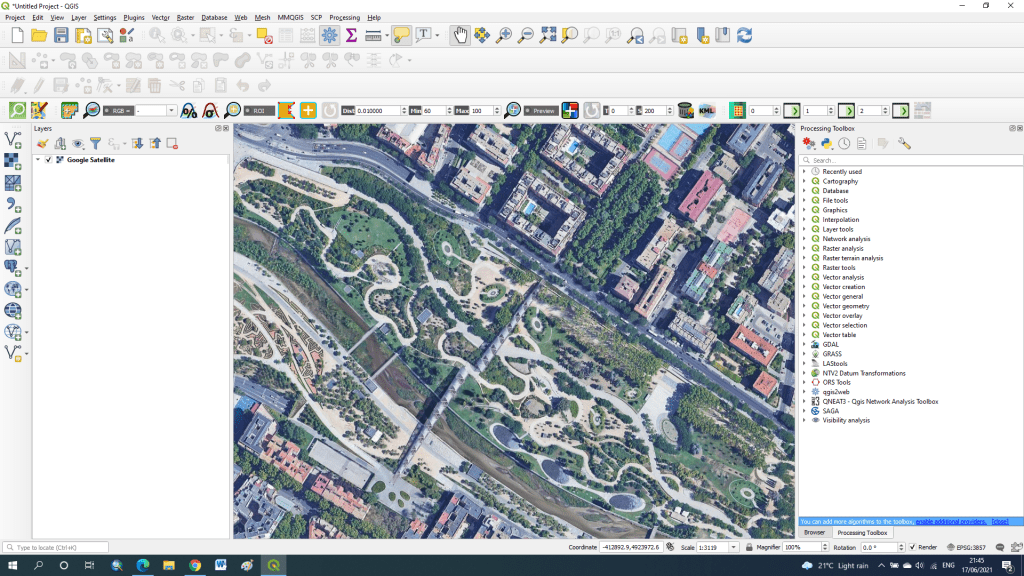Screen dimensions: 1024x576
Task: Switch to the Browser tab
Action: pos(815,533)
